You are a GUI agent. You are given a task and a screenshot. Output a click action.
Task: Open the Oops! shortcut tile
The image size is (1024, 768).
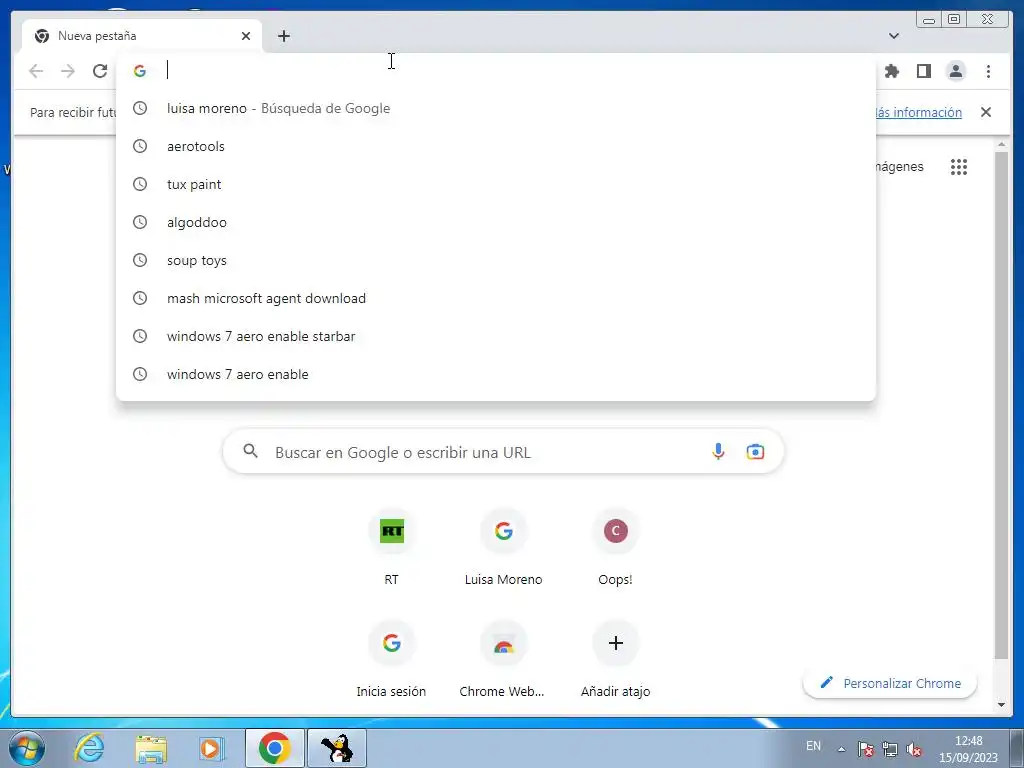[x=615, y=549]
